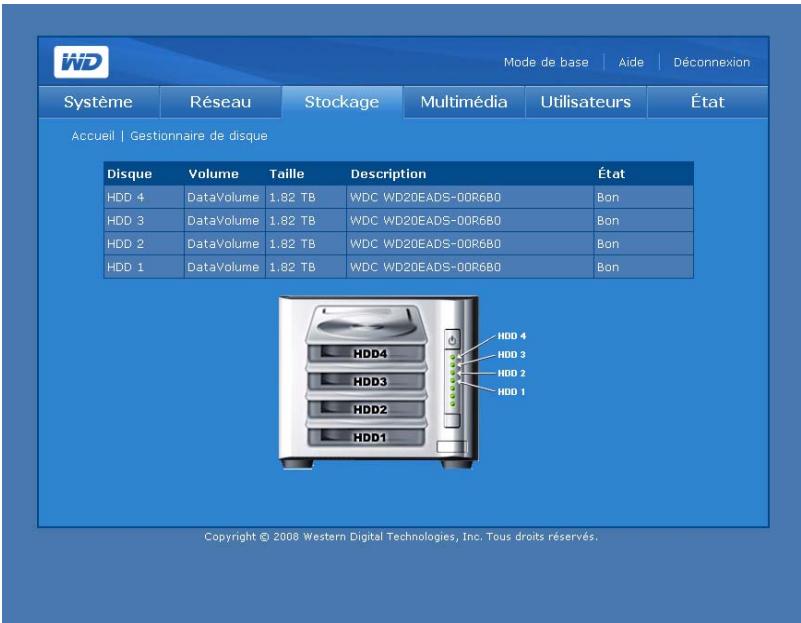Click Bon status in HDD 4 row
This screenshot has width=801, height=623.
[608, 197]
